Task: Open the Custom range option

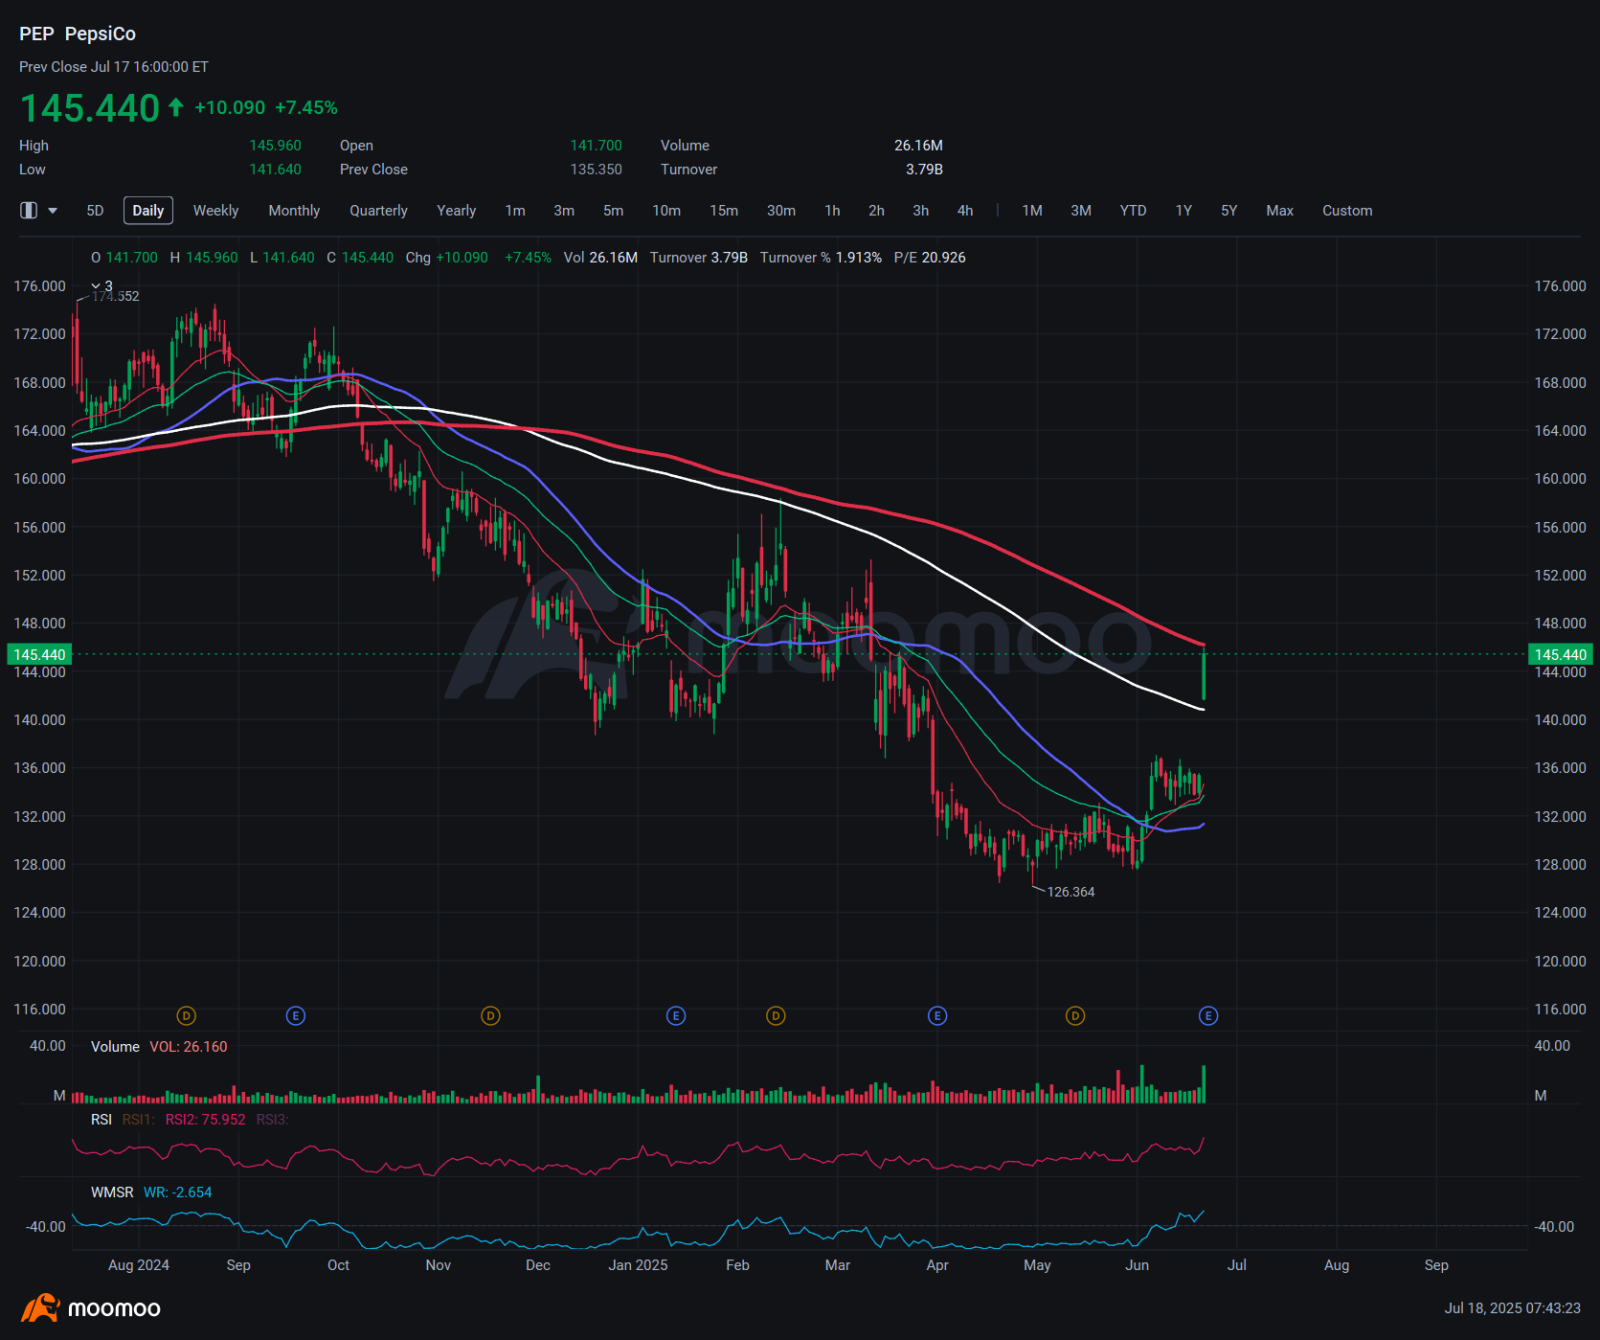Action: 1347,211
